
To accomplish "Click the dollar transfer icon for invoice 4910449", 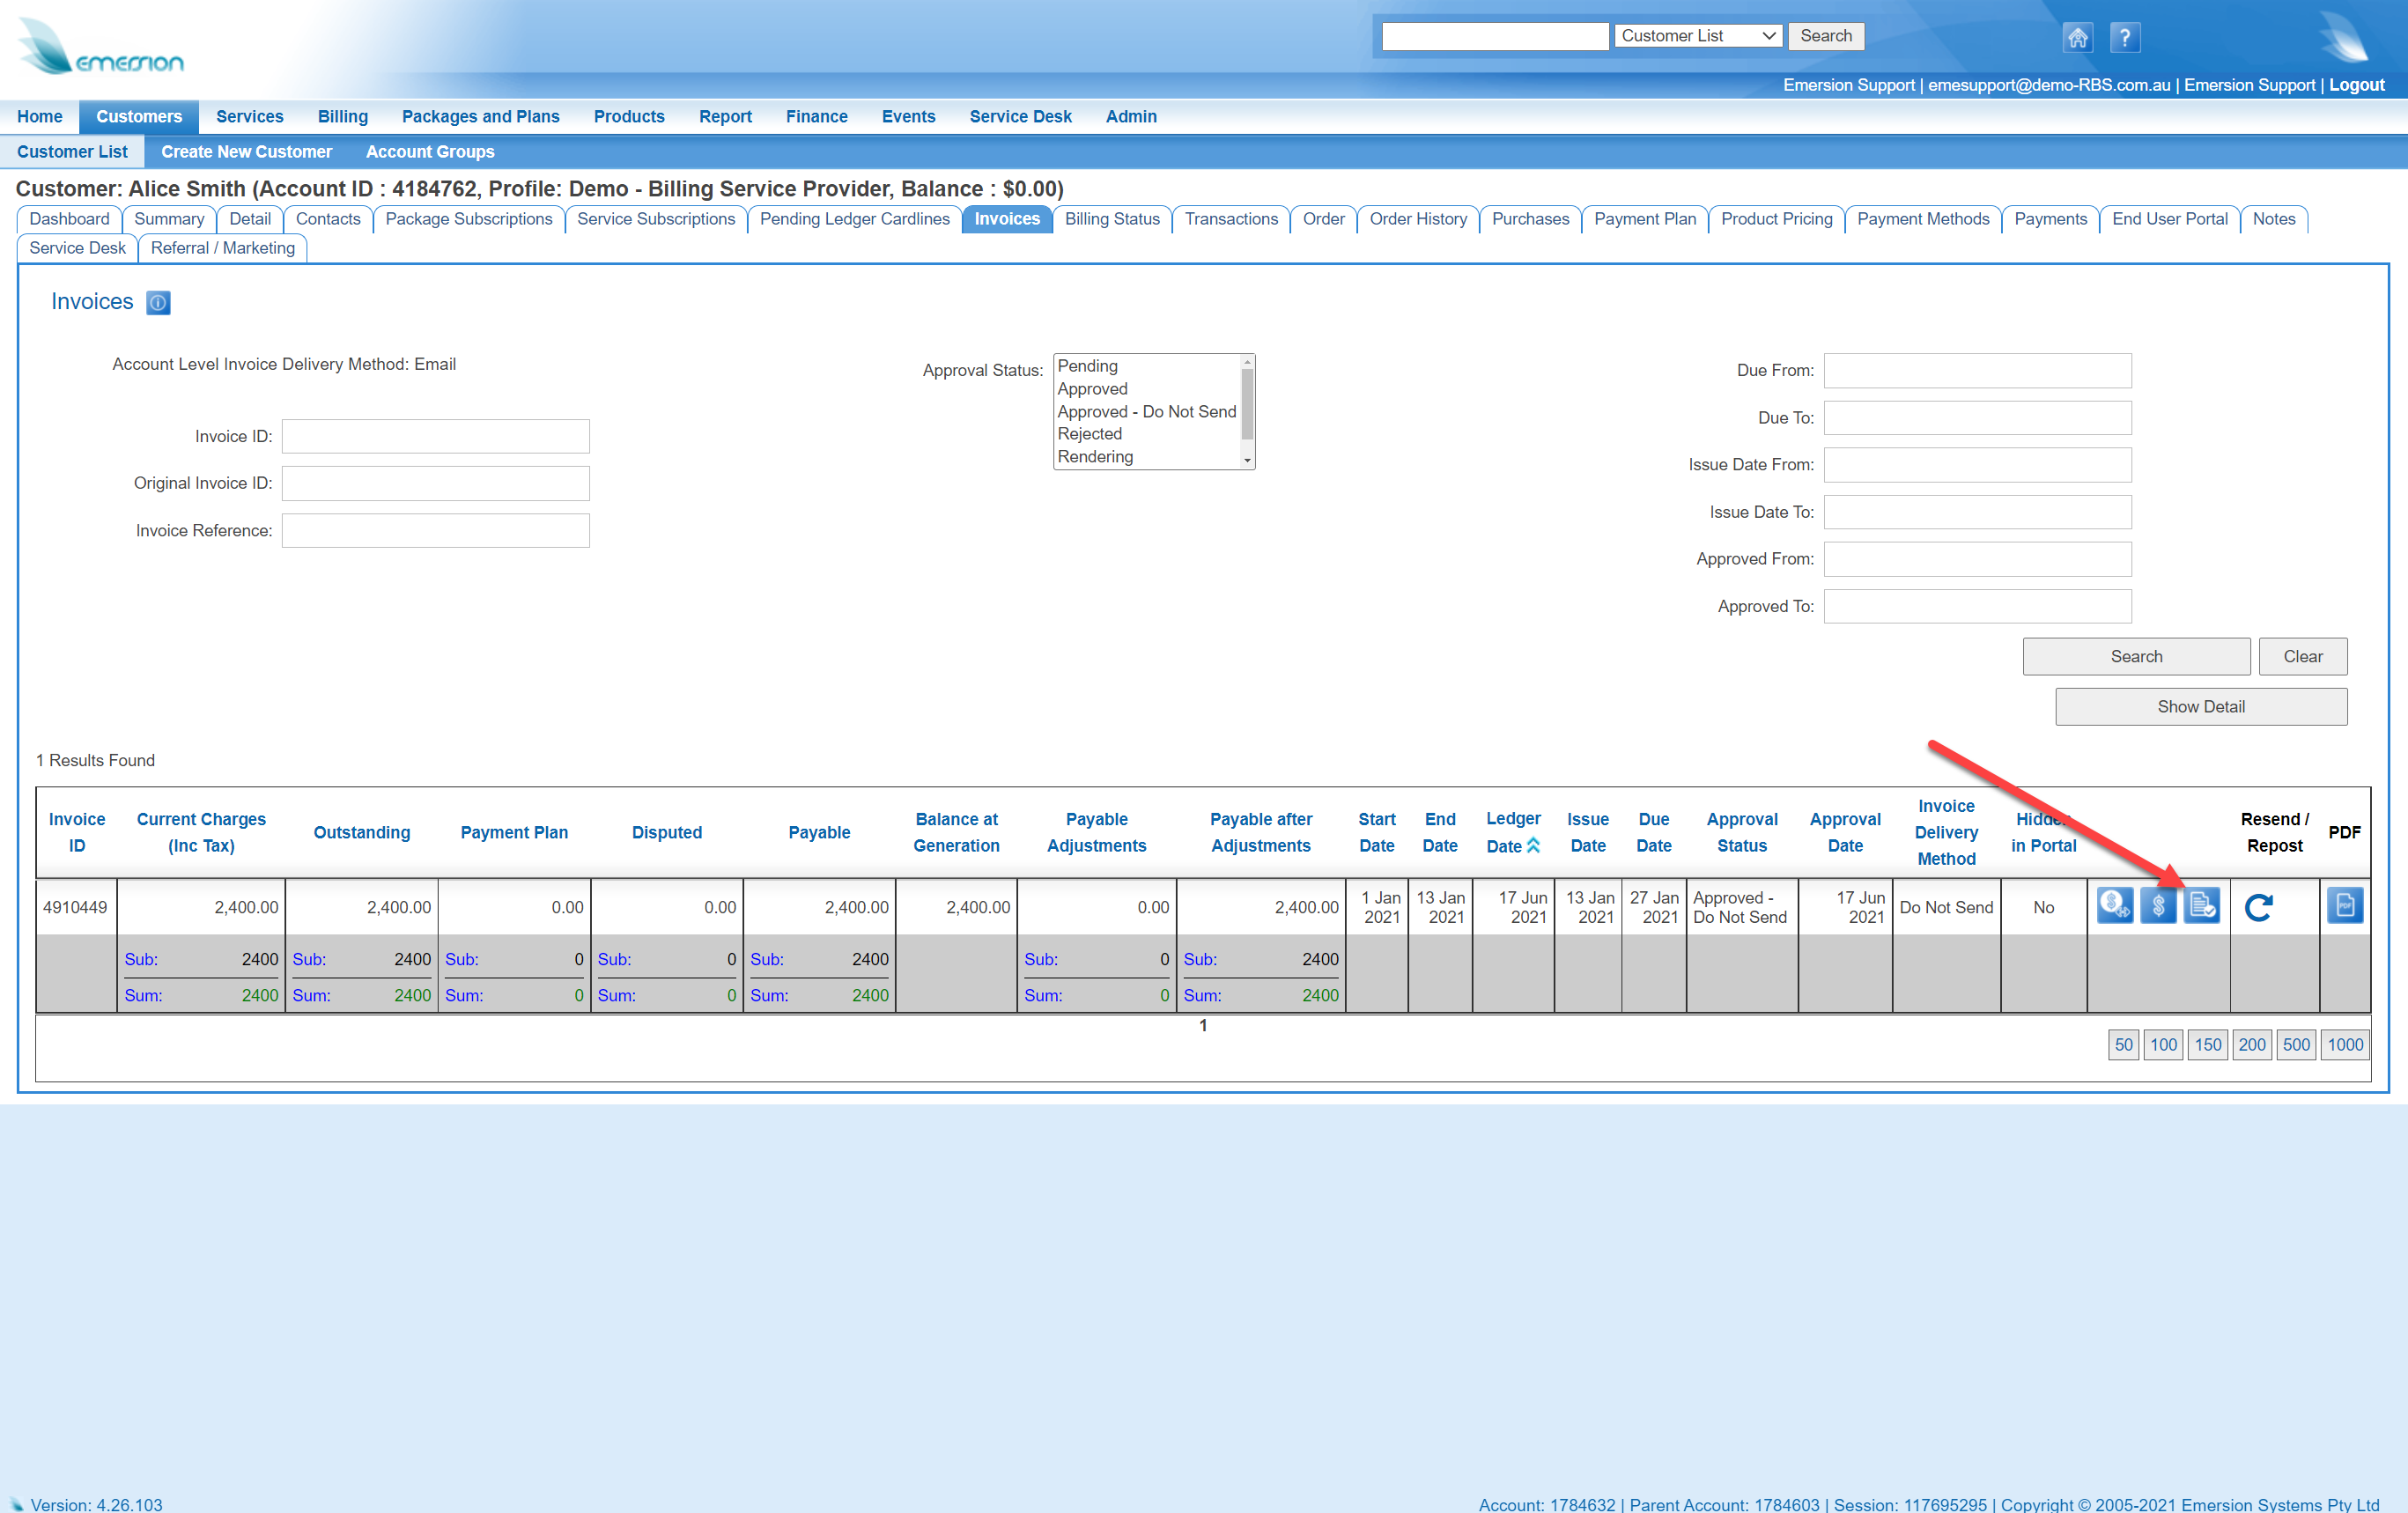I will pyautogui.click(x=2114, y=906).
